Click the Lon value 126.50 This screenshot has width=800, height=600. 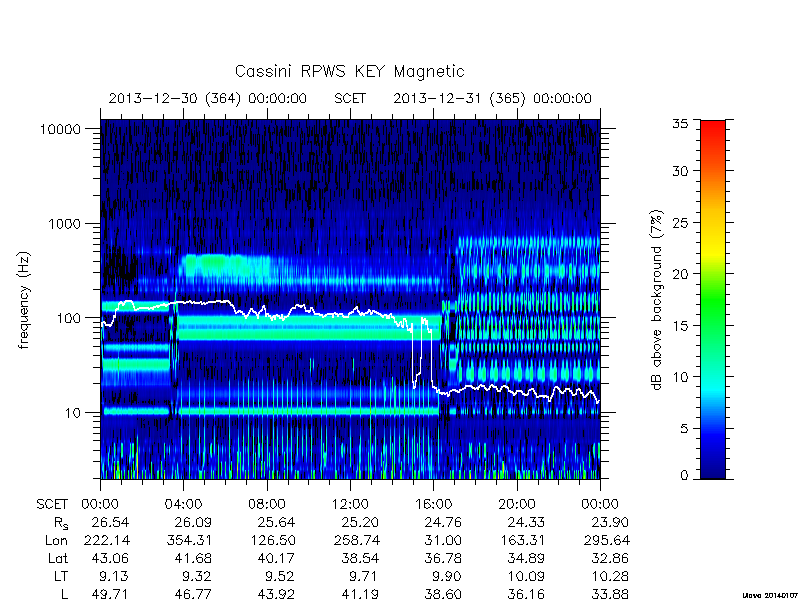[272, 540]
